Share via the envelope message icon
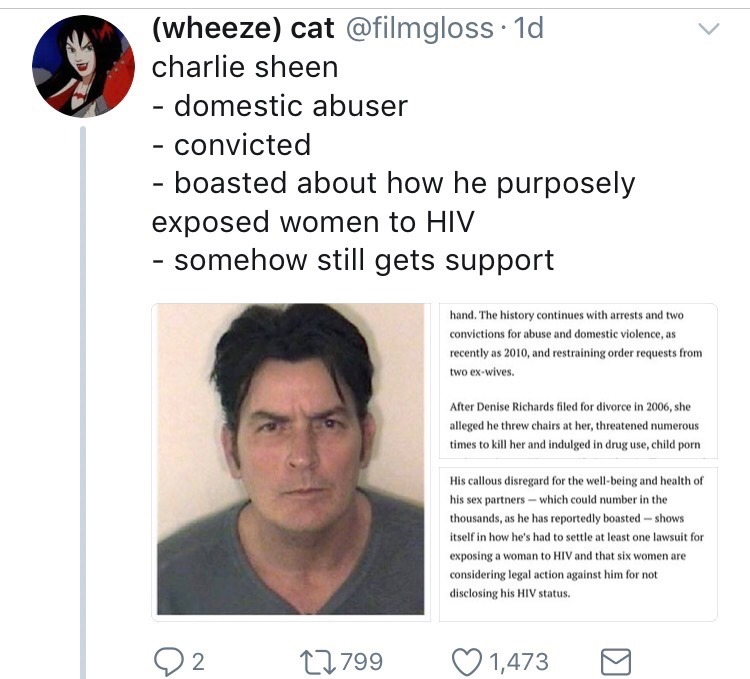The height and width of the screenshot is (679, 750). (x=616, y=662)
